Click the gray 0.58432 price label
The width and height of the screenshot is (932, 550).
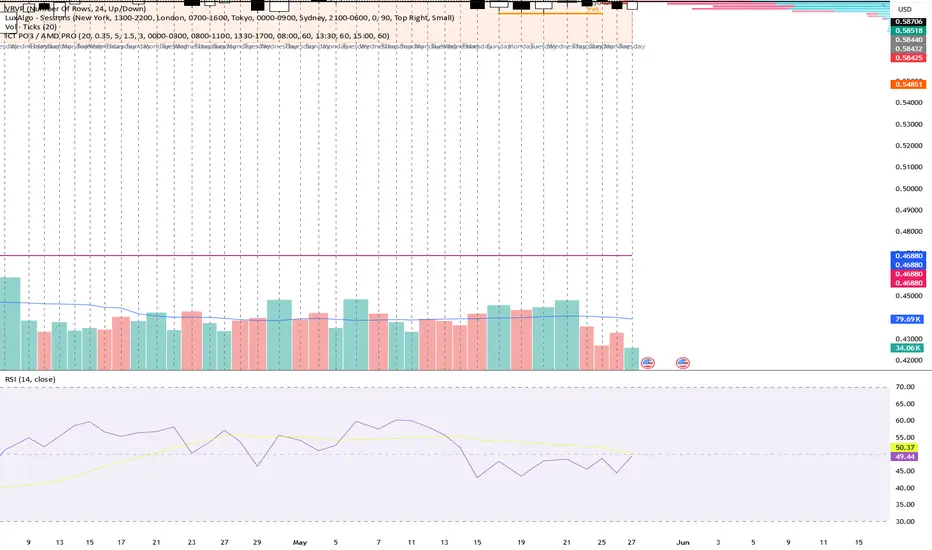point(908,49)
